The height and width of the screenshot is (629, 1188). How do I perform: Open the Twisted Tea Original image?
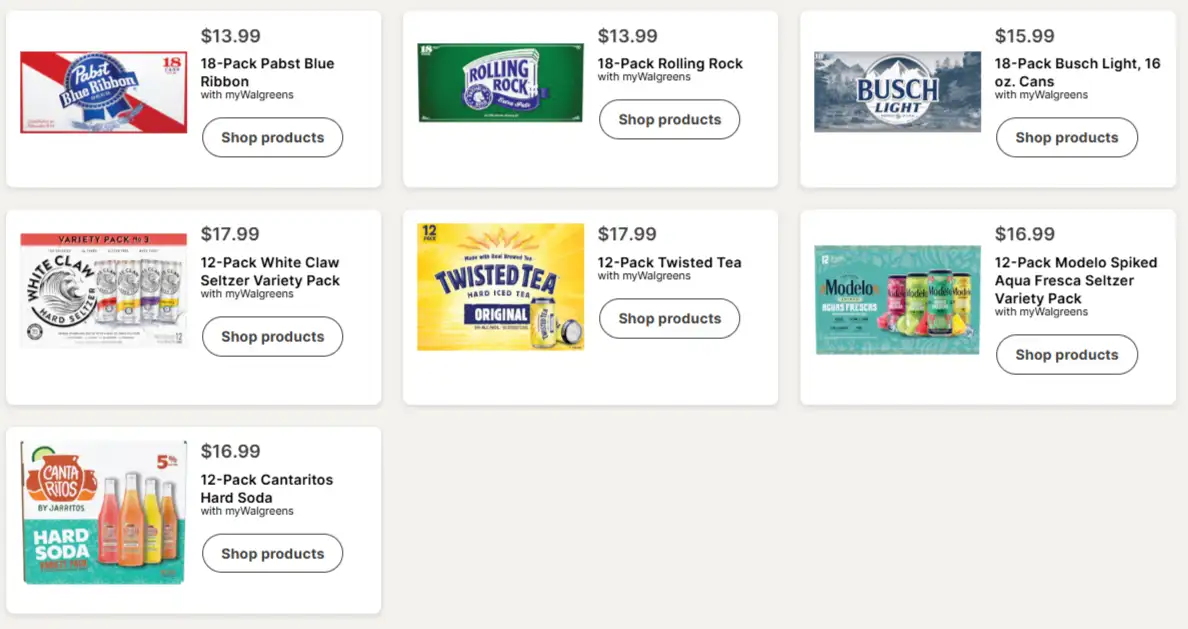pos(500,286)
